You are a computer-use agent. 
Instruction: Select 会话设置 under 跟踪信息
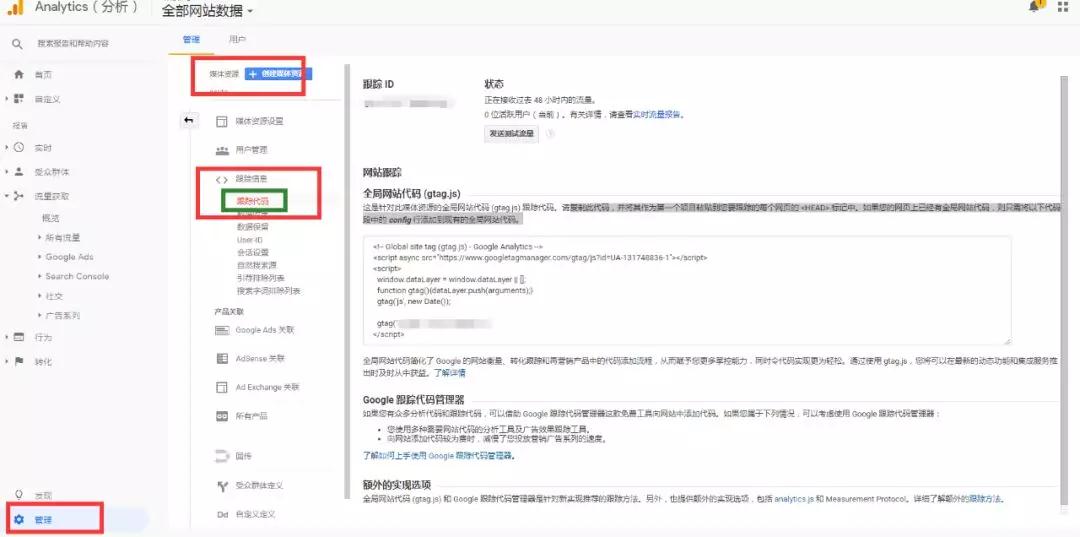253,252
